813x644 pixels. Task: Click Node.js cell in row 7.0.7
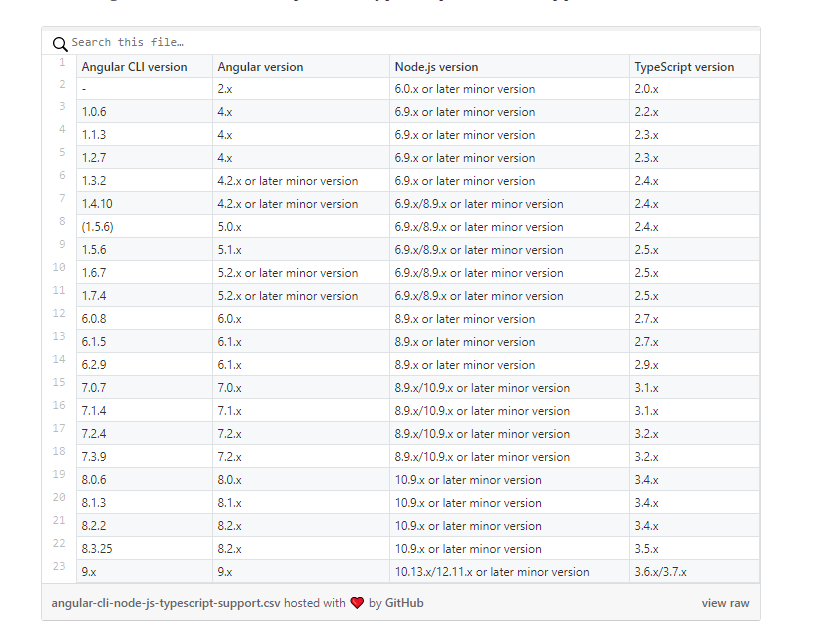pos(510,388)
